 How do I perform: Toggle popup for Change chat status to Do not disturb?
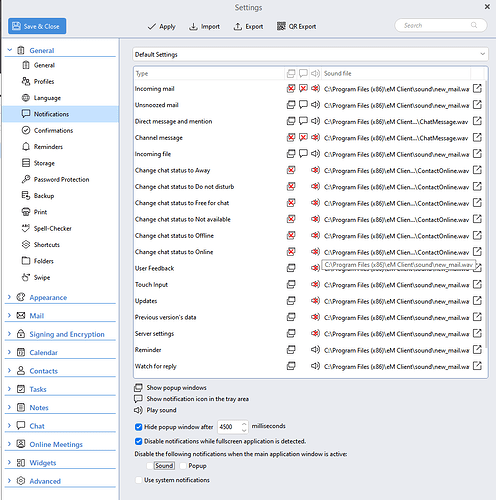291,187
